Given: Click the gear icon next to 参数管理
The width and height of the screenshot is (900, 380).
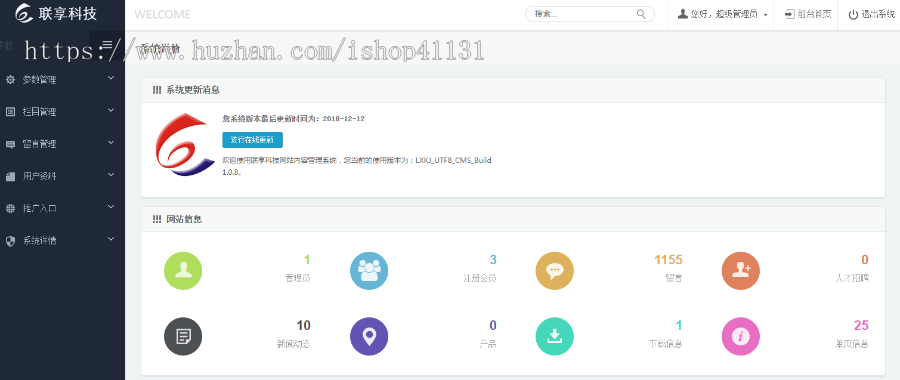Looking at the screenshot, I should (10, 80).
